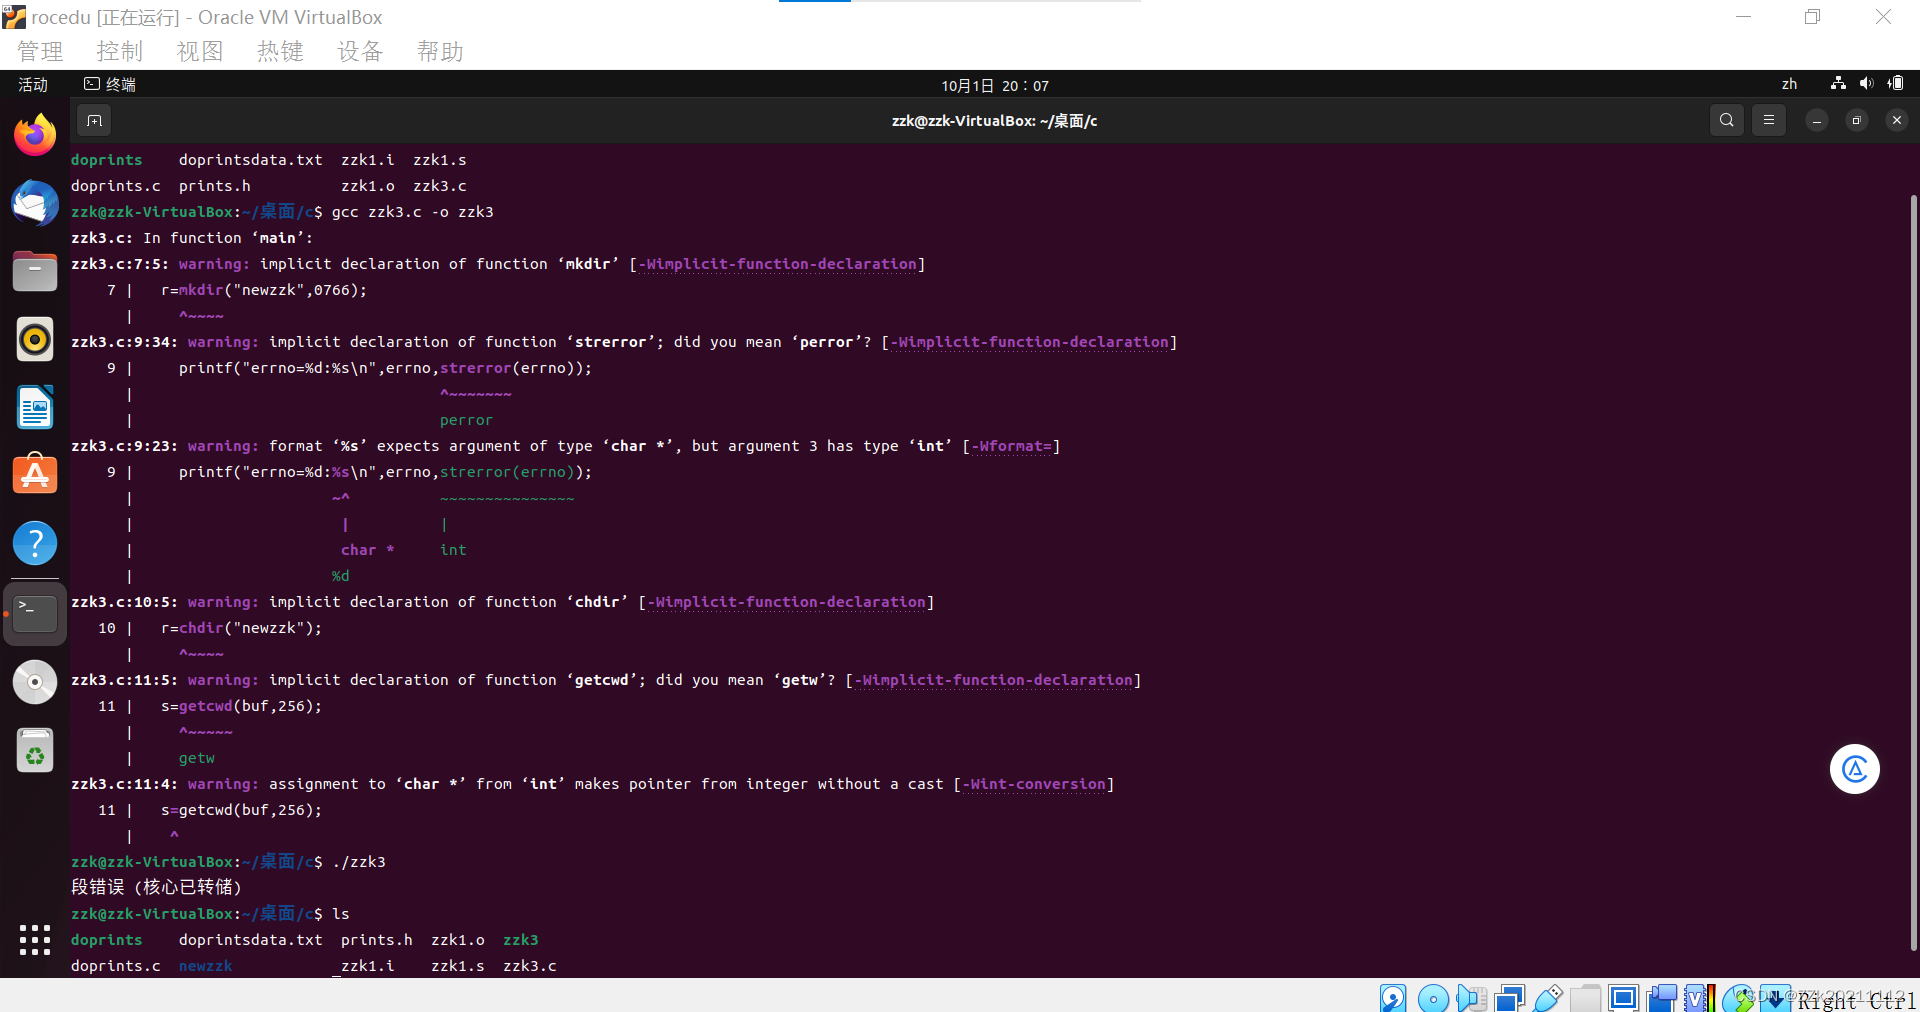The width and height of the screenshot is (1920, 1012).
Task: Click the command text 'gcc zzk3.c -o zzk3'
Action: (412, 212)
